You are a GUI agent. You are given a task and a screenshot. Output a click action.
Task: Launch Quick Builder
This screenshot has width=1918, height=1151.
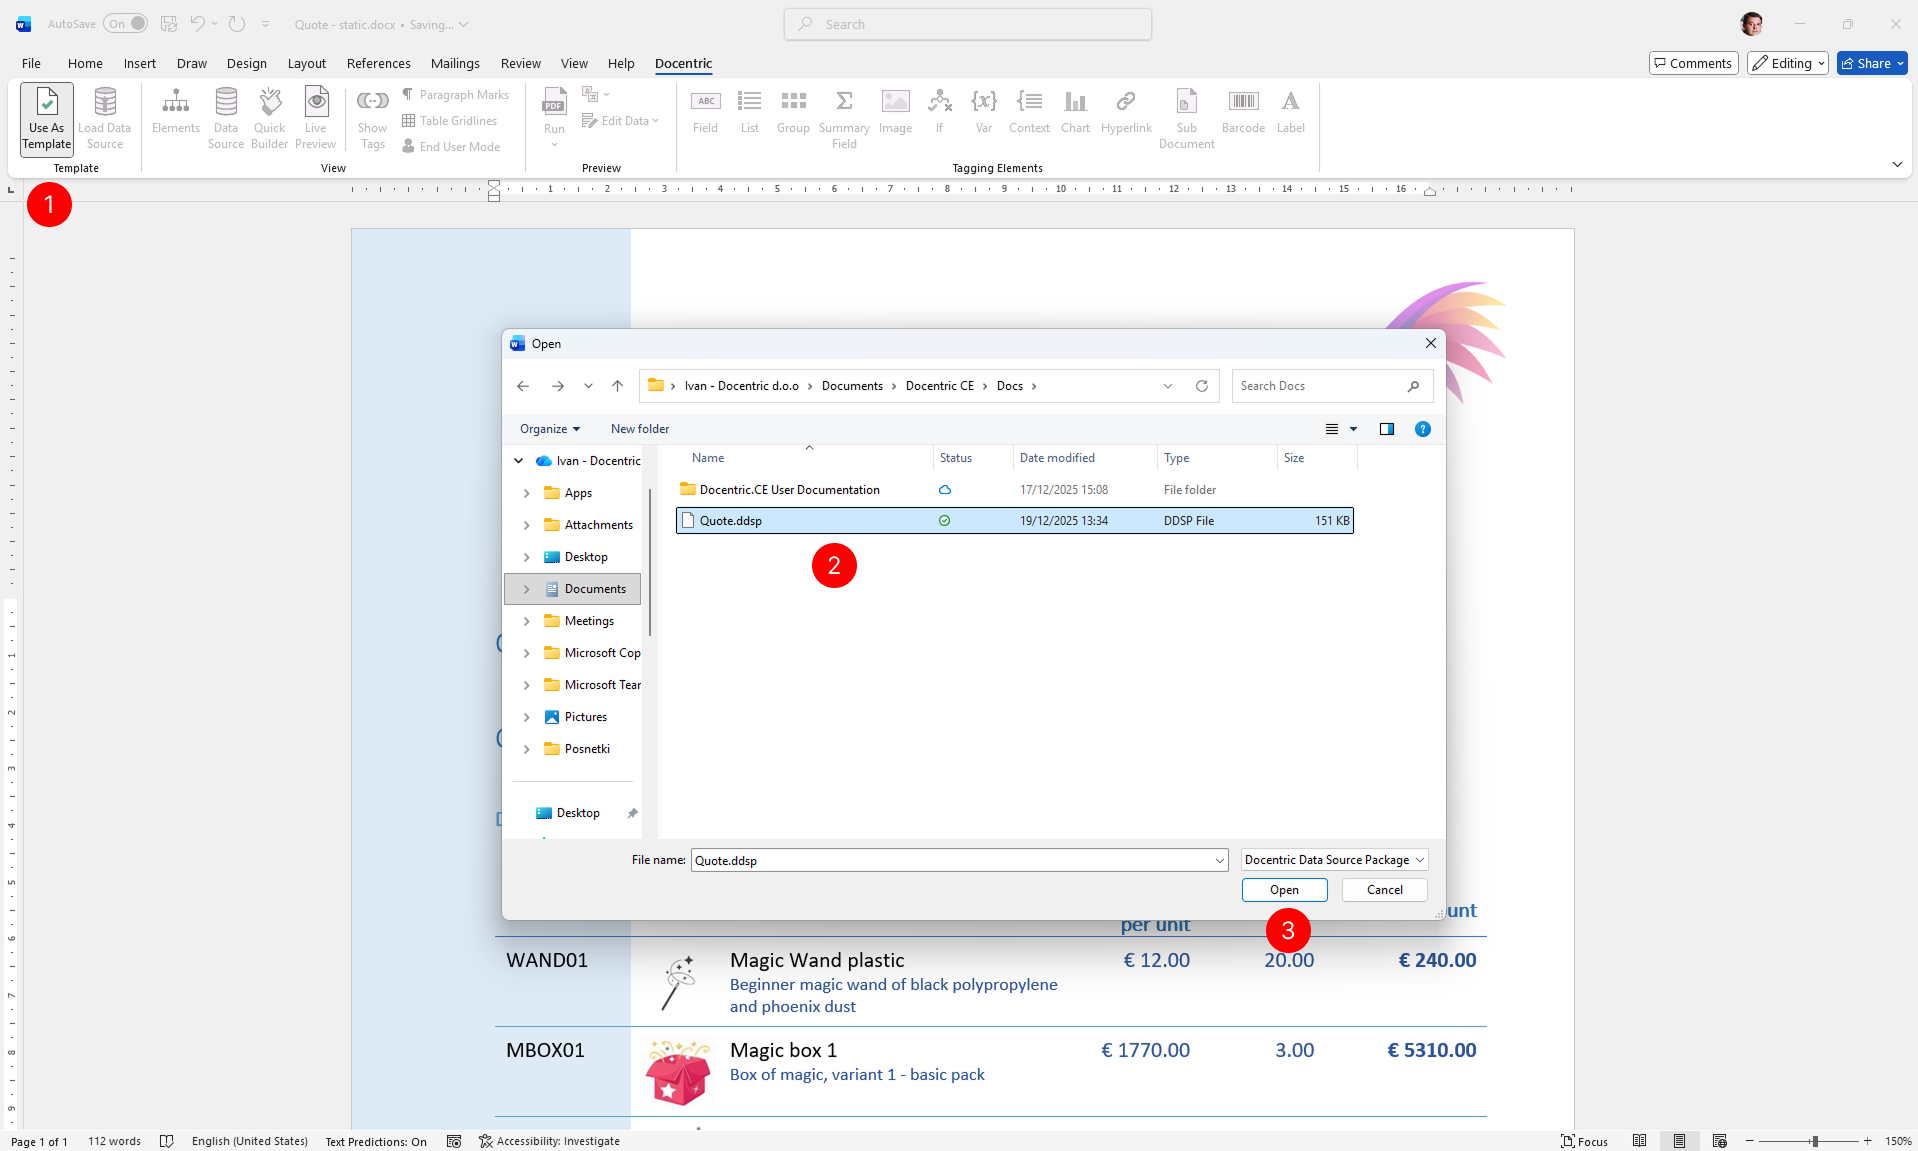pyautogui.click(x=270, y=119)
